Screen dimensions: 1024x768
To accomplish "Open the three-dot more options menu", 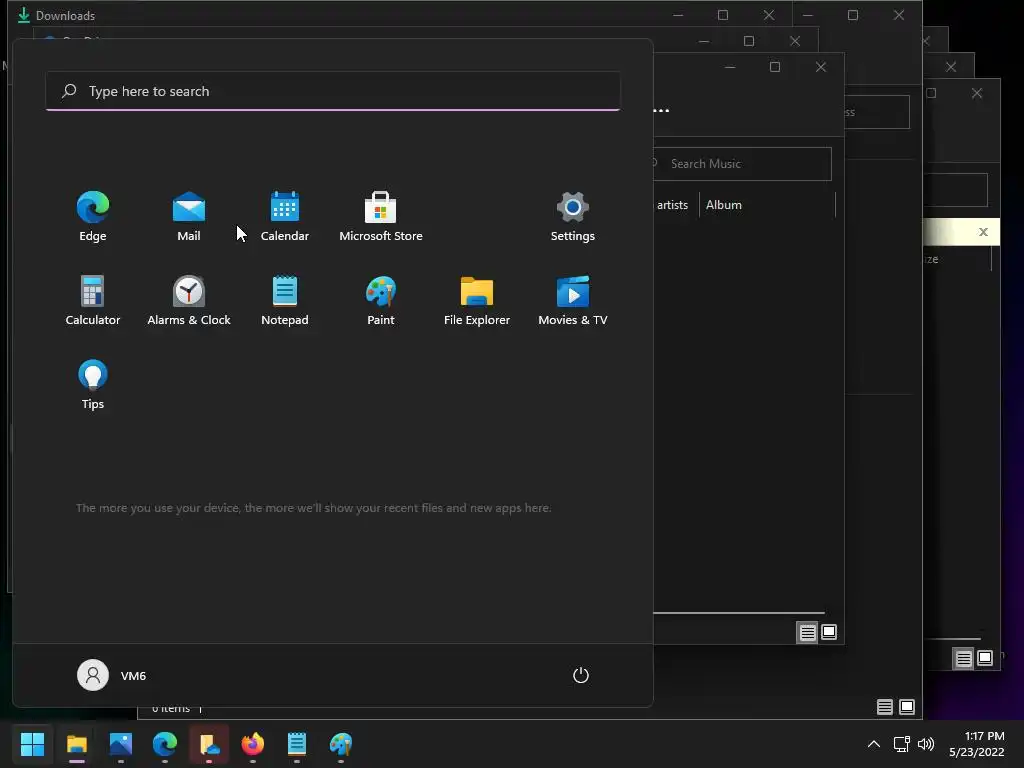I will point(661,110).
